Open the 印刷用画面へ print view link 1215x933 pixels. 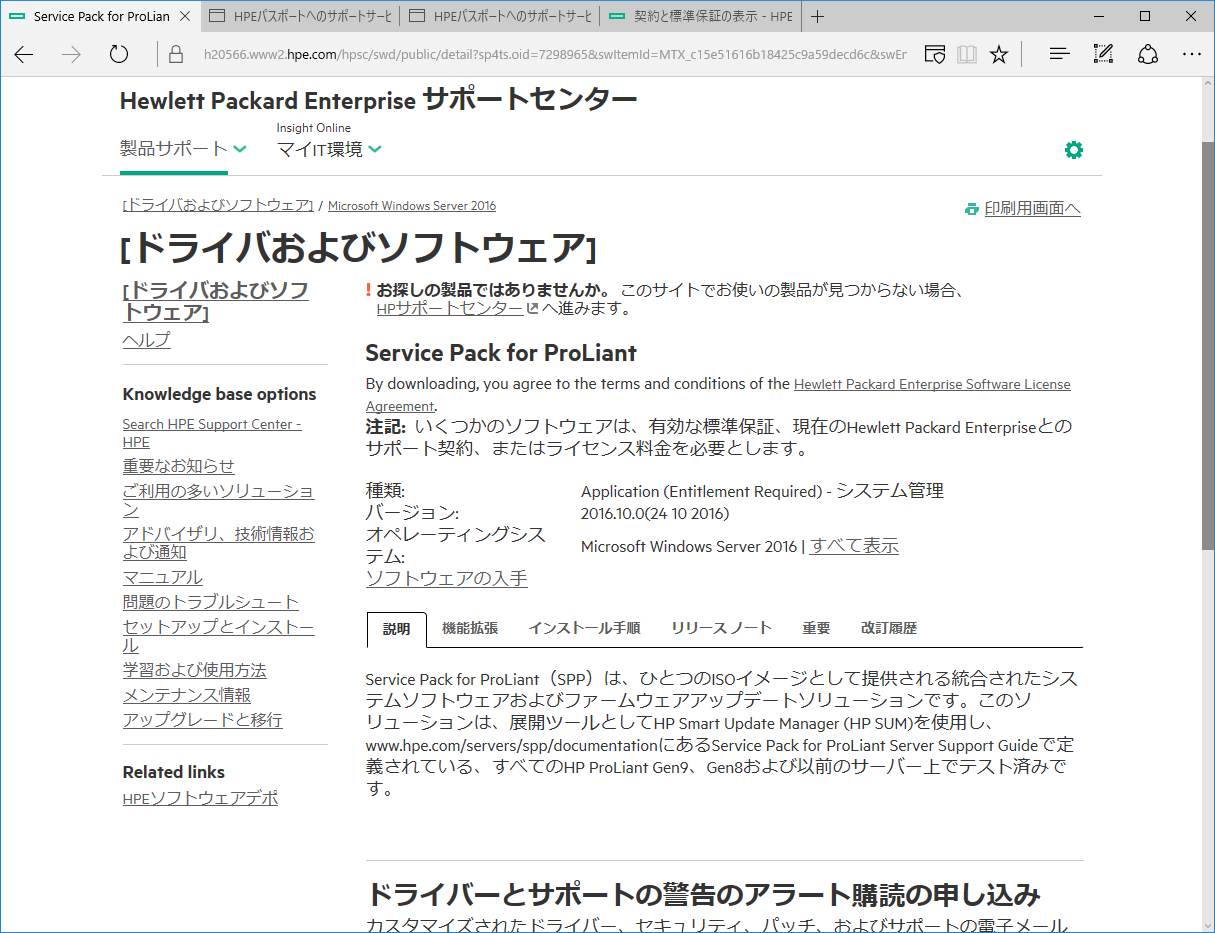click(x=1032, y=209)
